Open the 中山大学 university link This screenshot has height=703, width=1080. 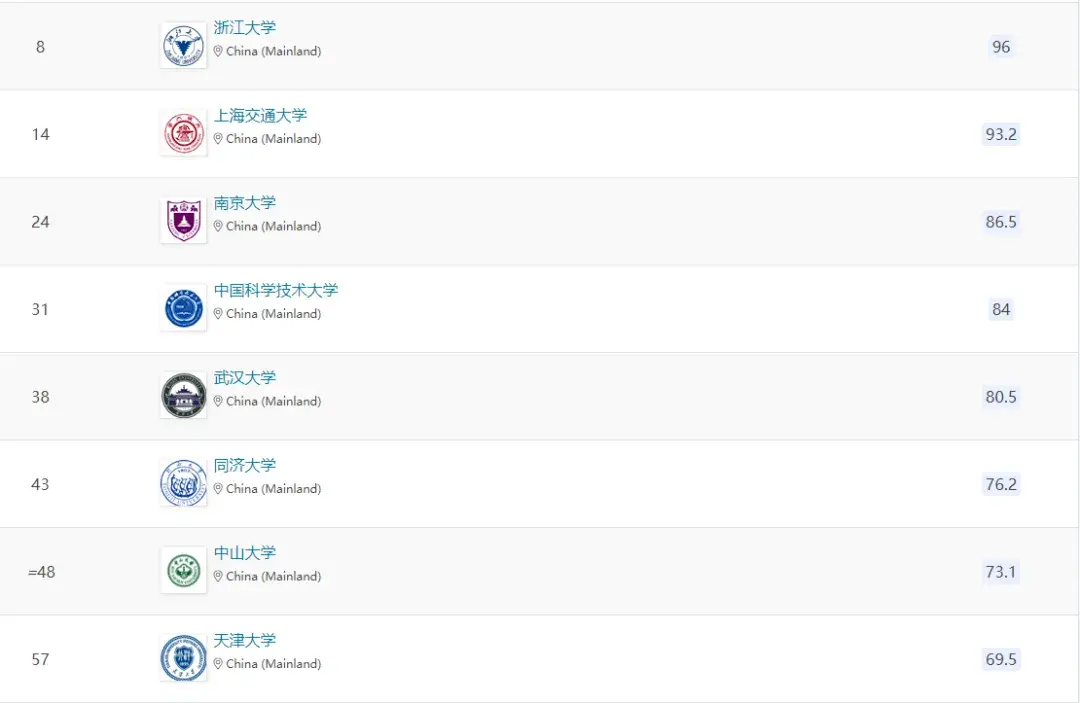(x=245, y=553)
